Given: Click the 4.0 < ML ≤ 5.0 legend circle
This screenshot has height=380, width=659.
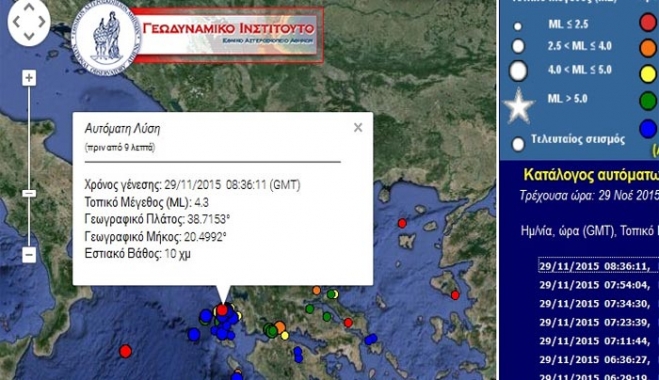Looking at the screenshot, I should (518, 71).
